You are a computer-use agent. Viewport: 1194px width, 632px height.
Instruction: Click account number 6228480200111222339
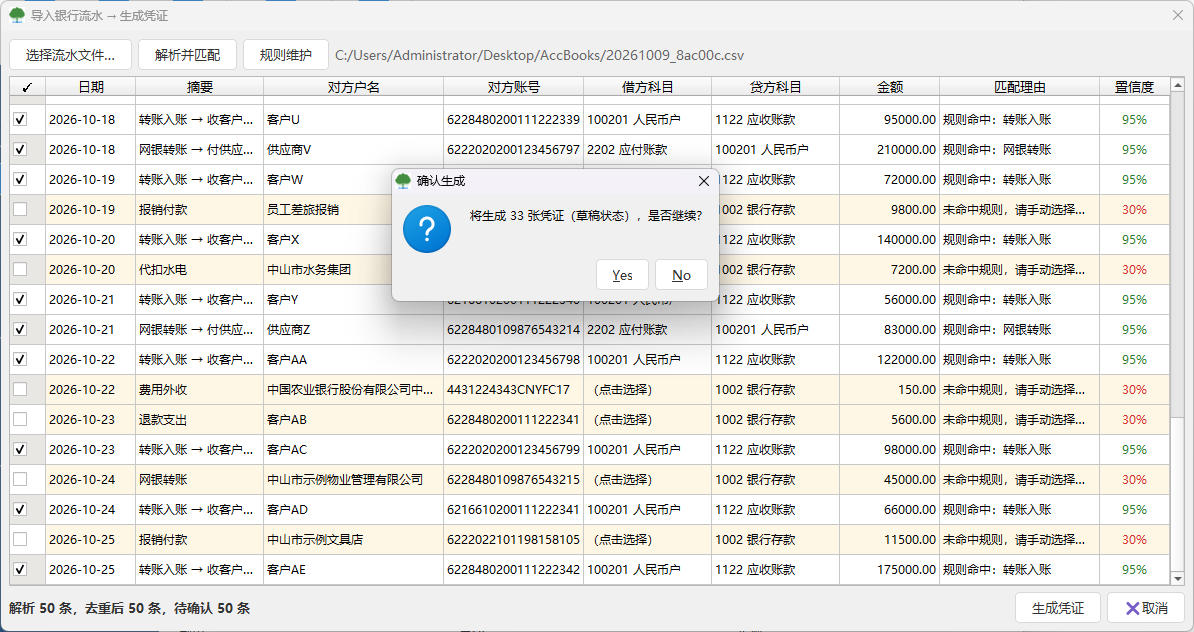(x=513, y=120)
